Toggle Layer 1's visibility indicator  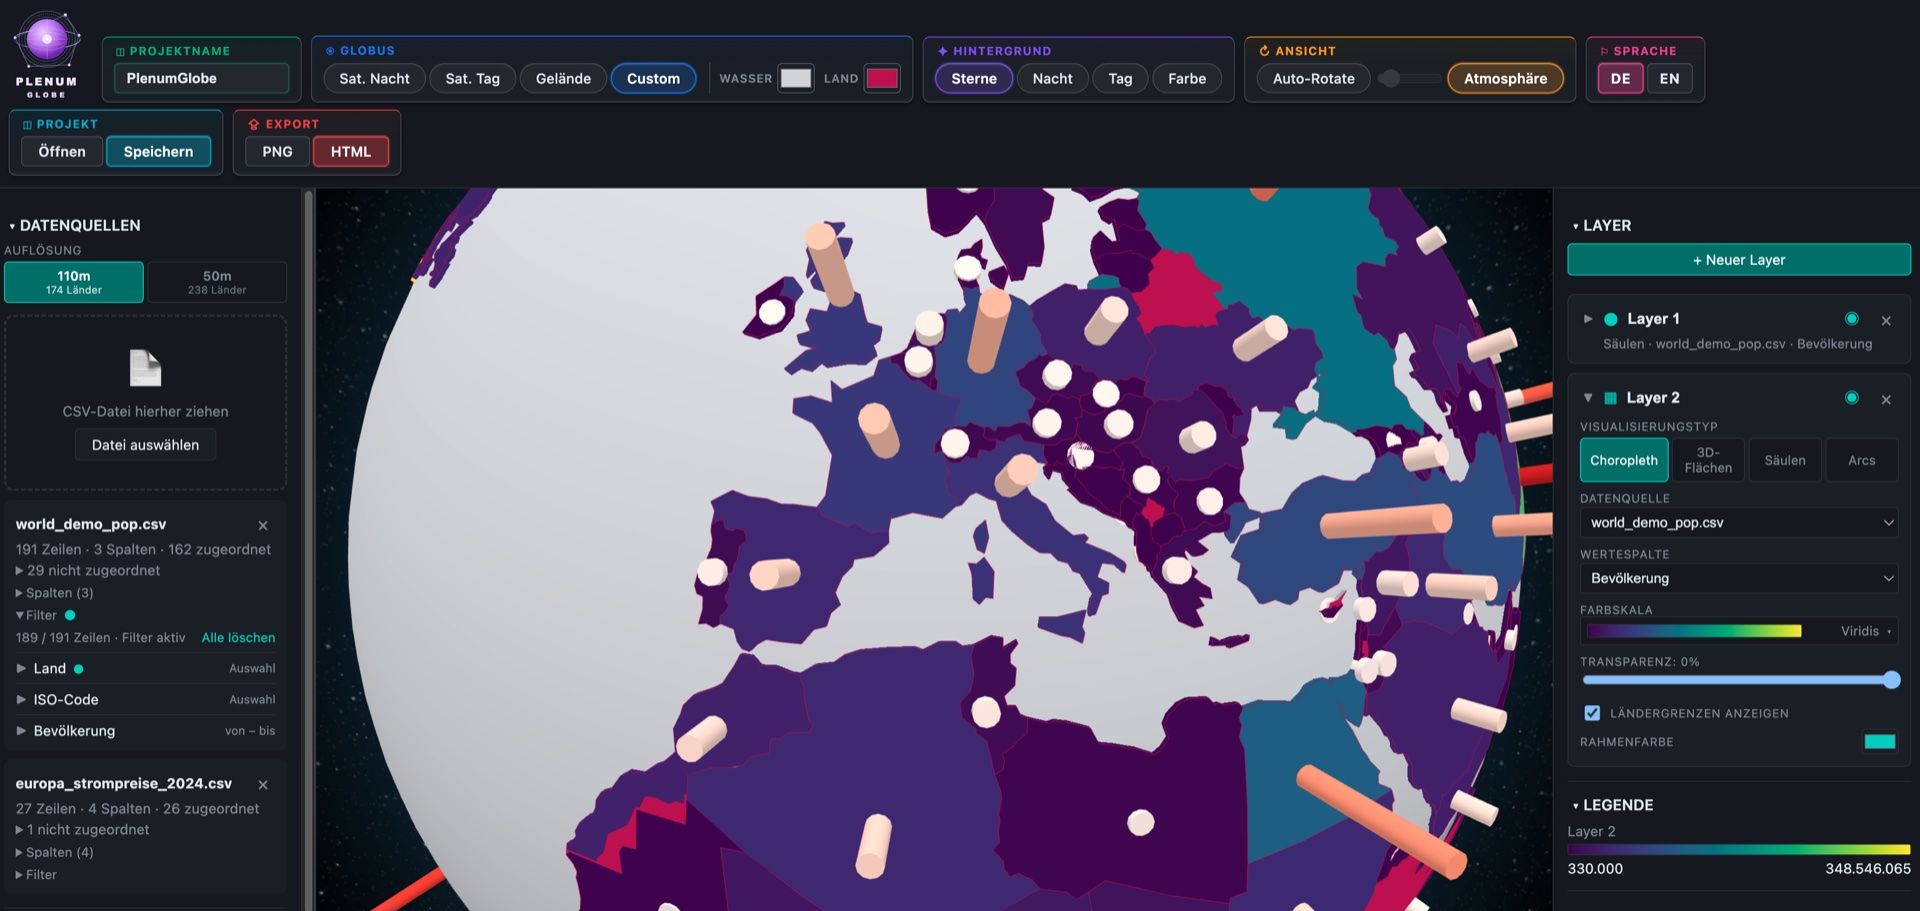click(1852, 318)
